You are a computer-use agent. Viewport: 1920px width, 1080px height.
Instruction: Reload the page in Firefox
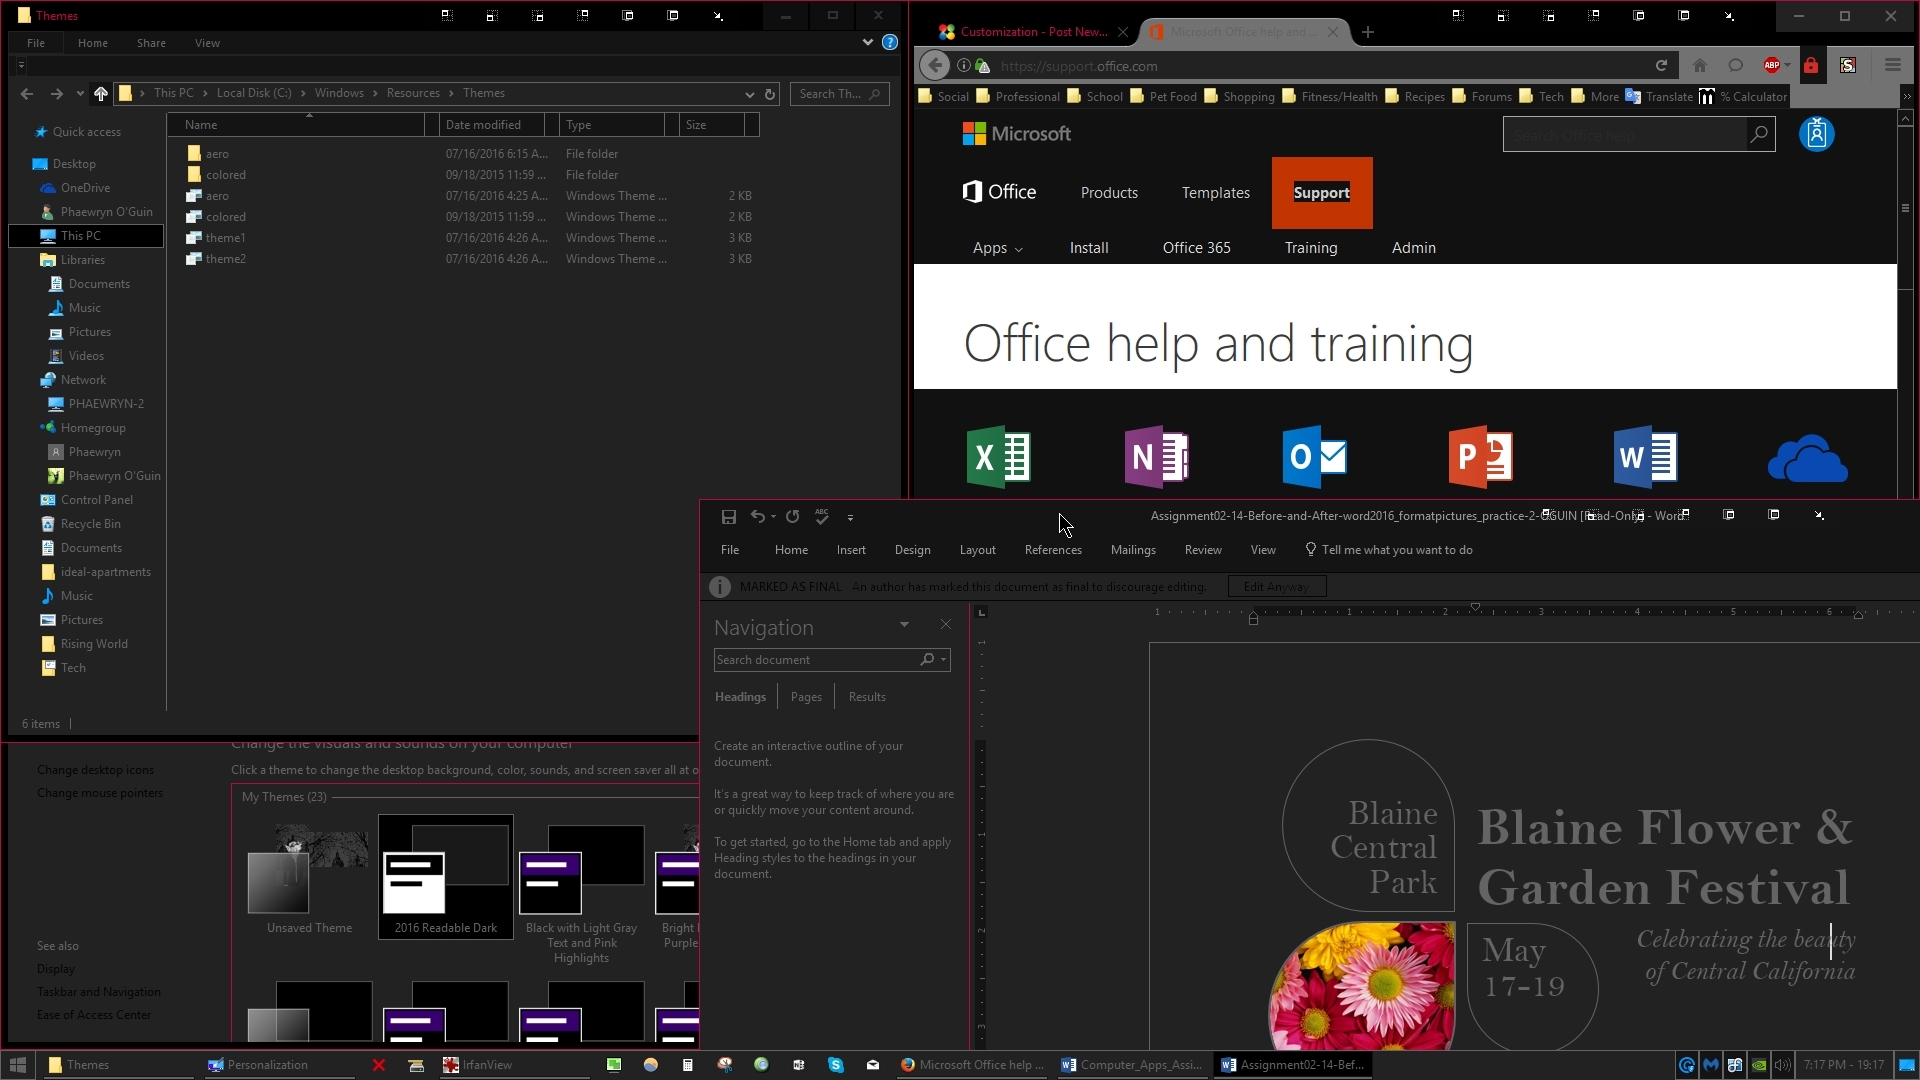click(1661, 66)
